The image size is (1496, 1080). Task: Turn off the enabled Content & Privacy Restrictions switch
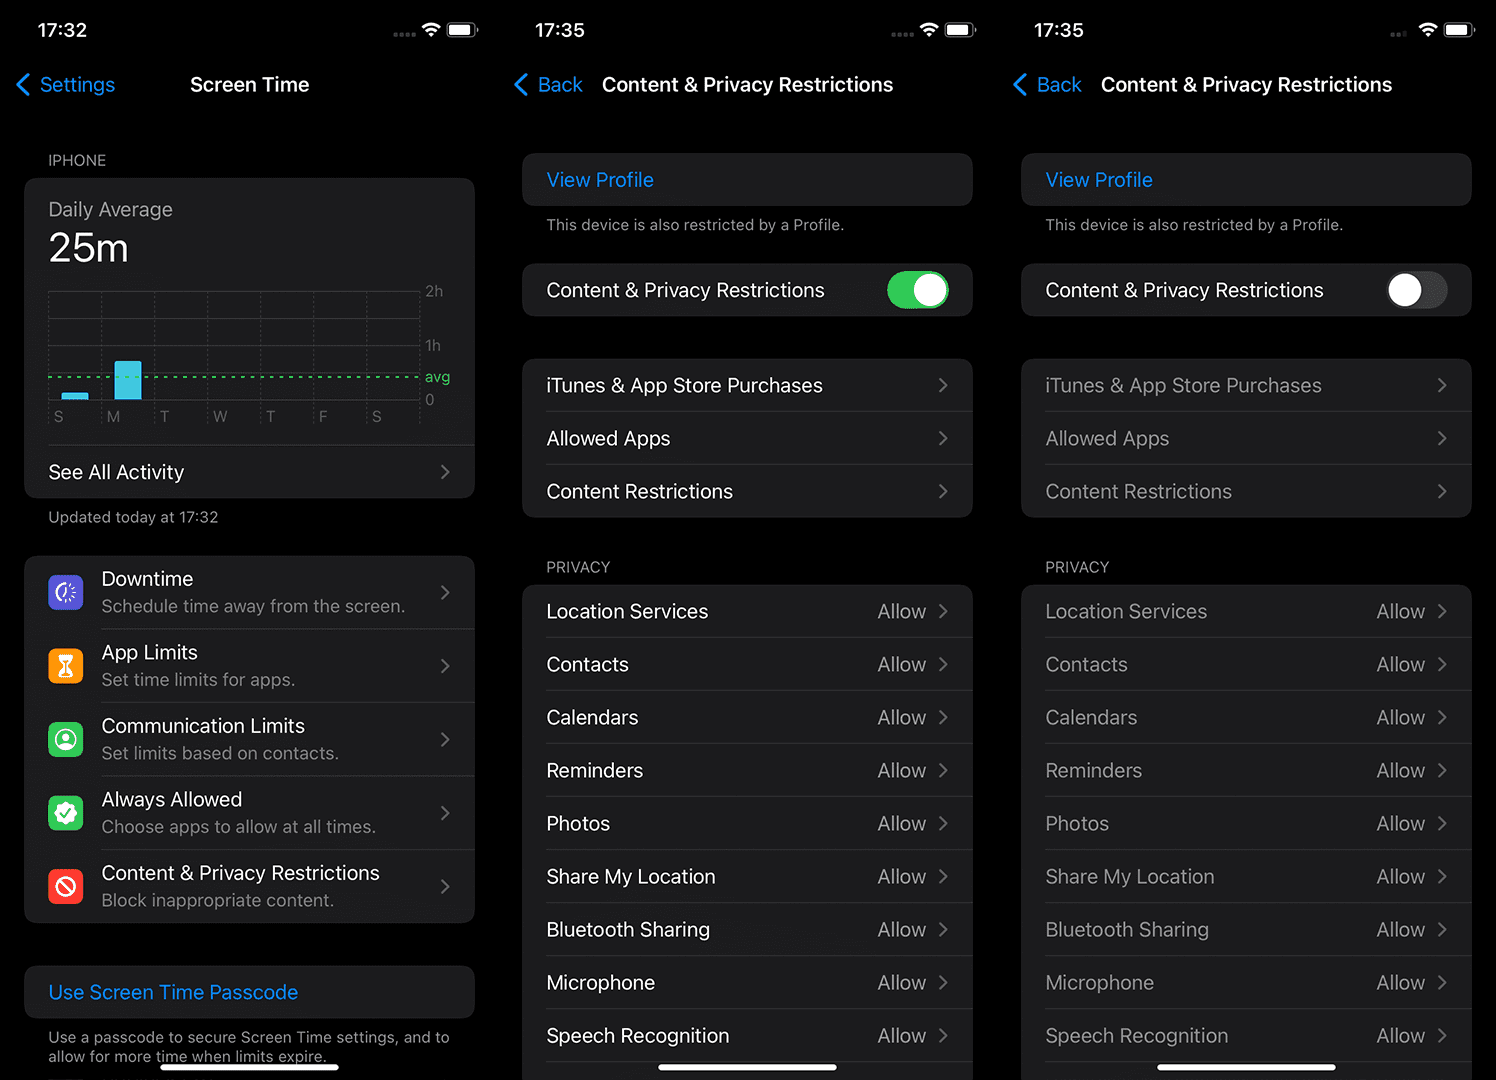pyautogui.click(x=917, y=290)
